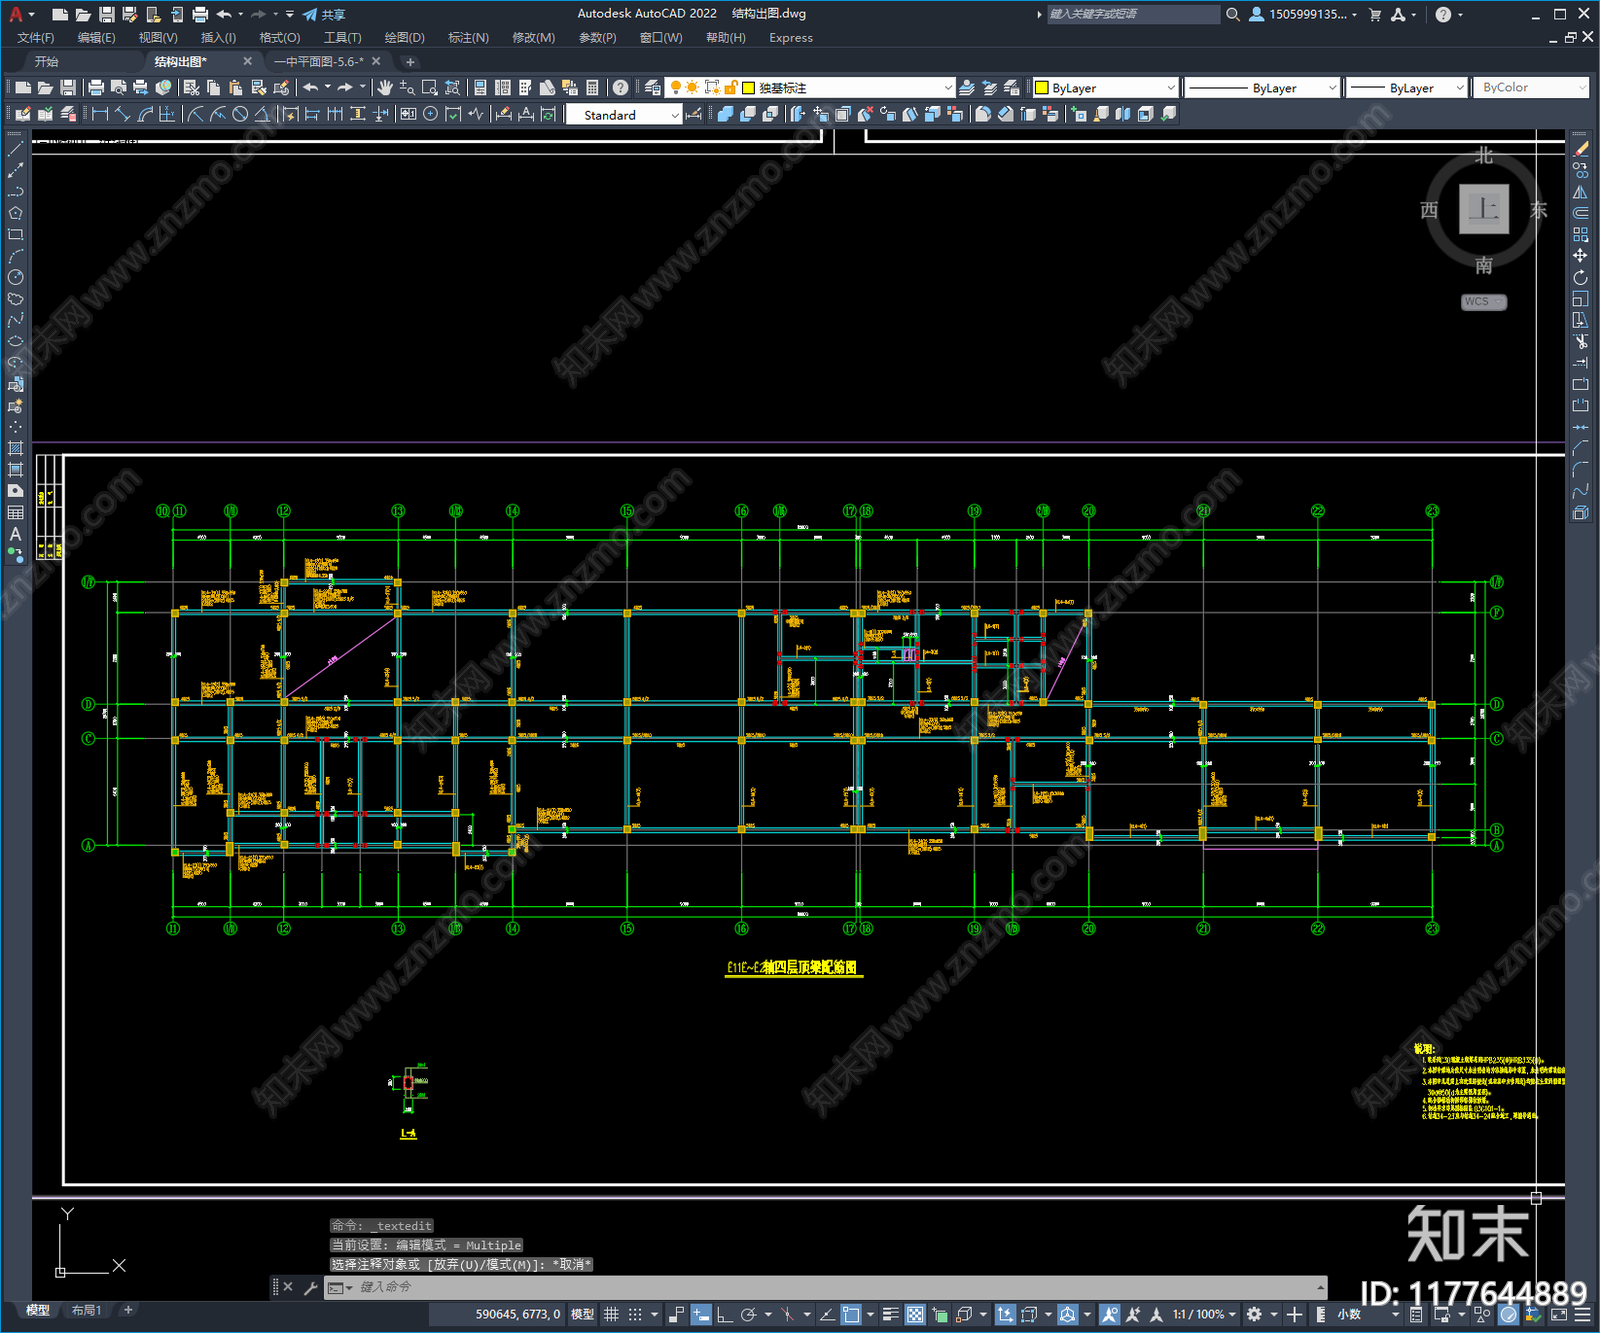Click the new drawing tab plus button

pyautogui.click(x=410, y=62)
